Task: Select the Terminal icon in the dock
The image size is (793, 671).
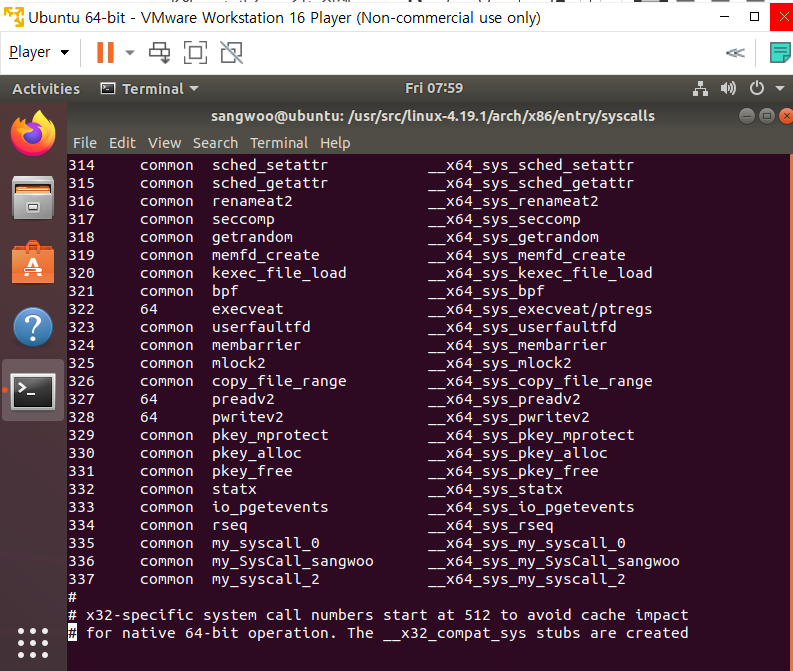Action: coord(33,391)
